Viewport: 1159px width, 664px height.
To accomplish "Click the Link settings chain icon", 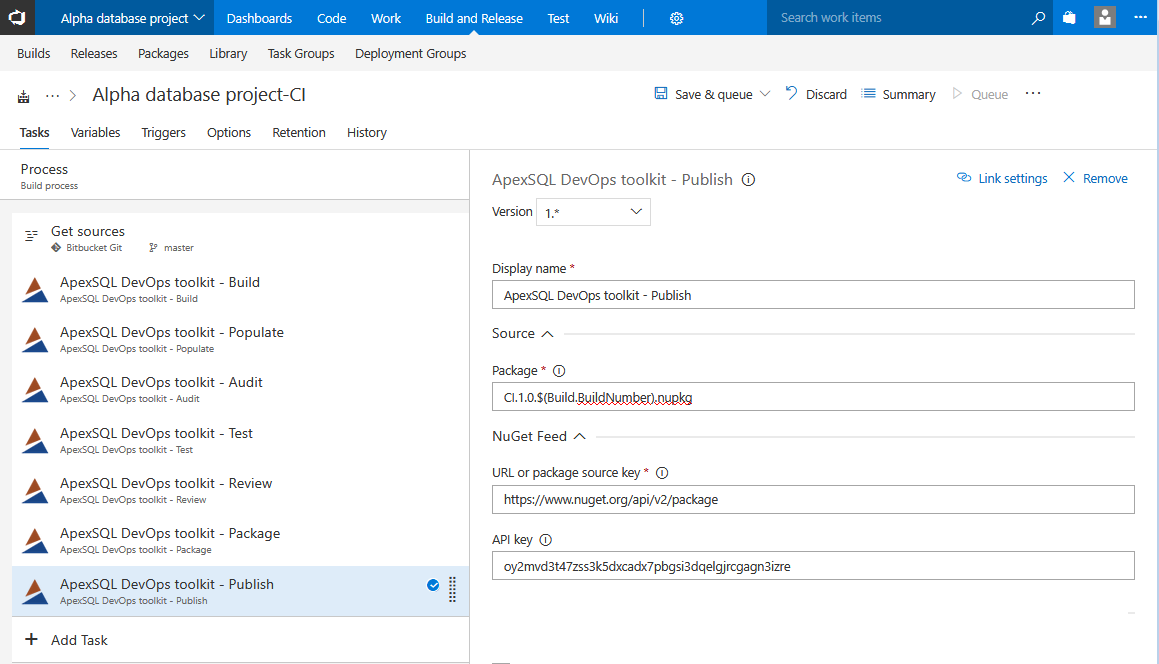I will [x=964, y=177].
